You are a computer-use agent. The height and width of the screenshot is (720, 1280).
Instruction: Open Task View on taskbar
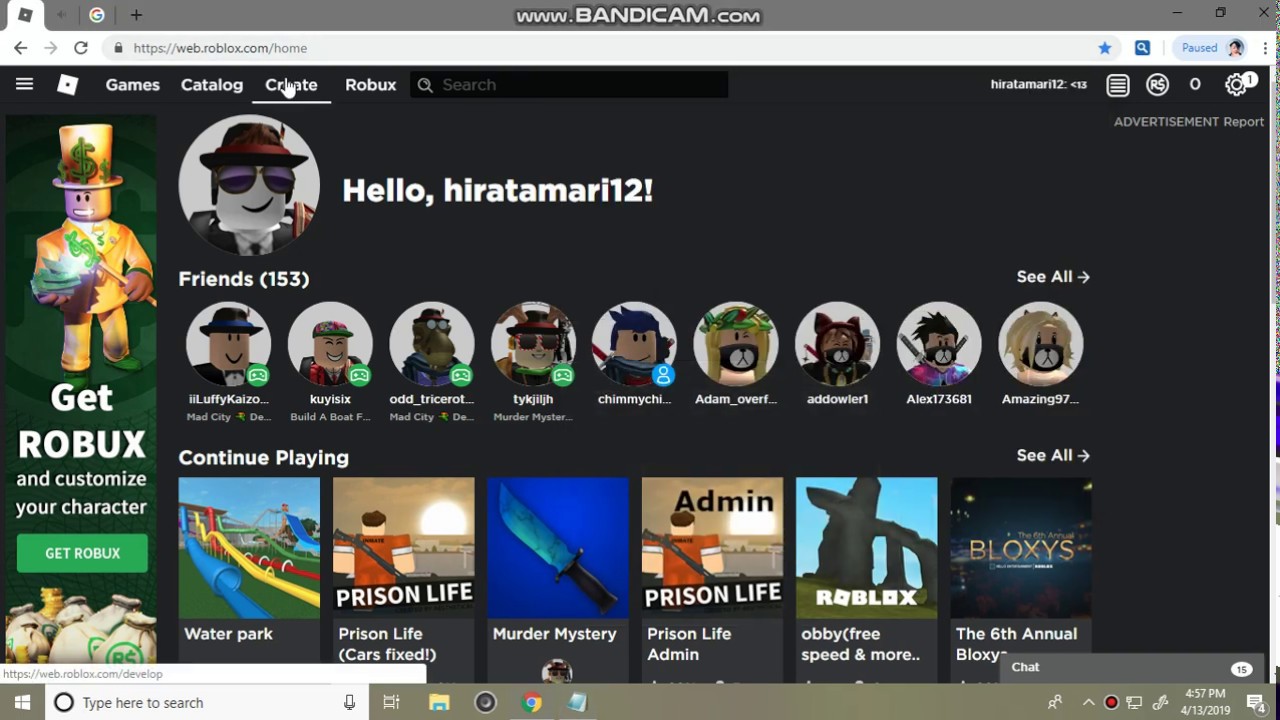click(x=392, y=703)
